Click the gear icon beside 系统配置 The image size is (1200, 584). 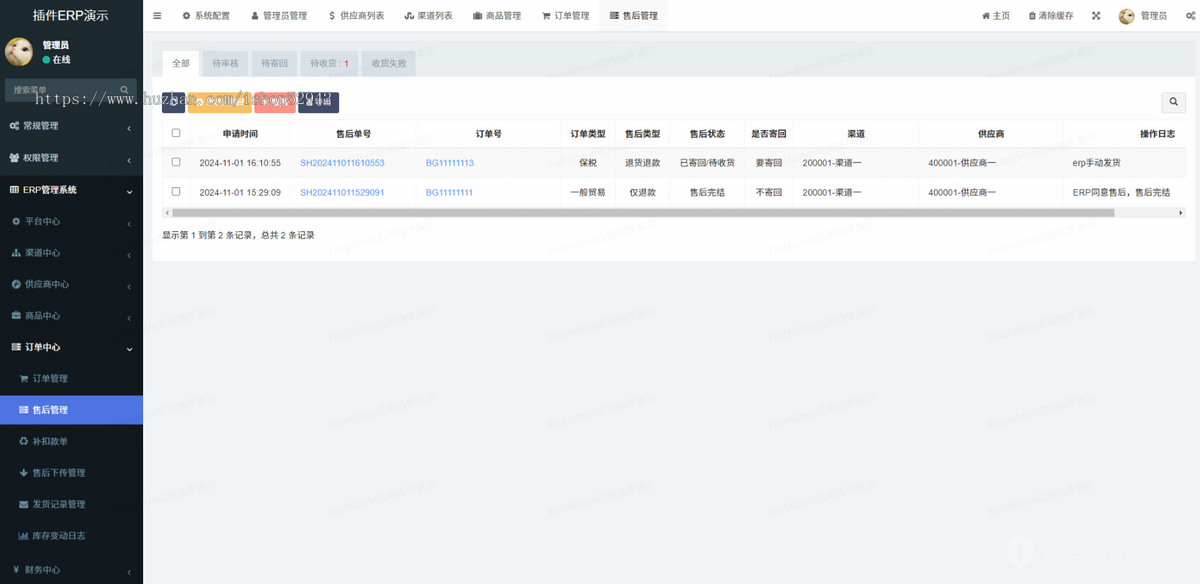(x=186, y=16)
